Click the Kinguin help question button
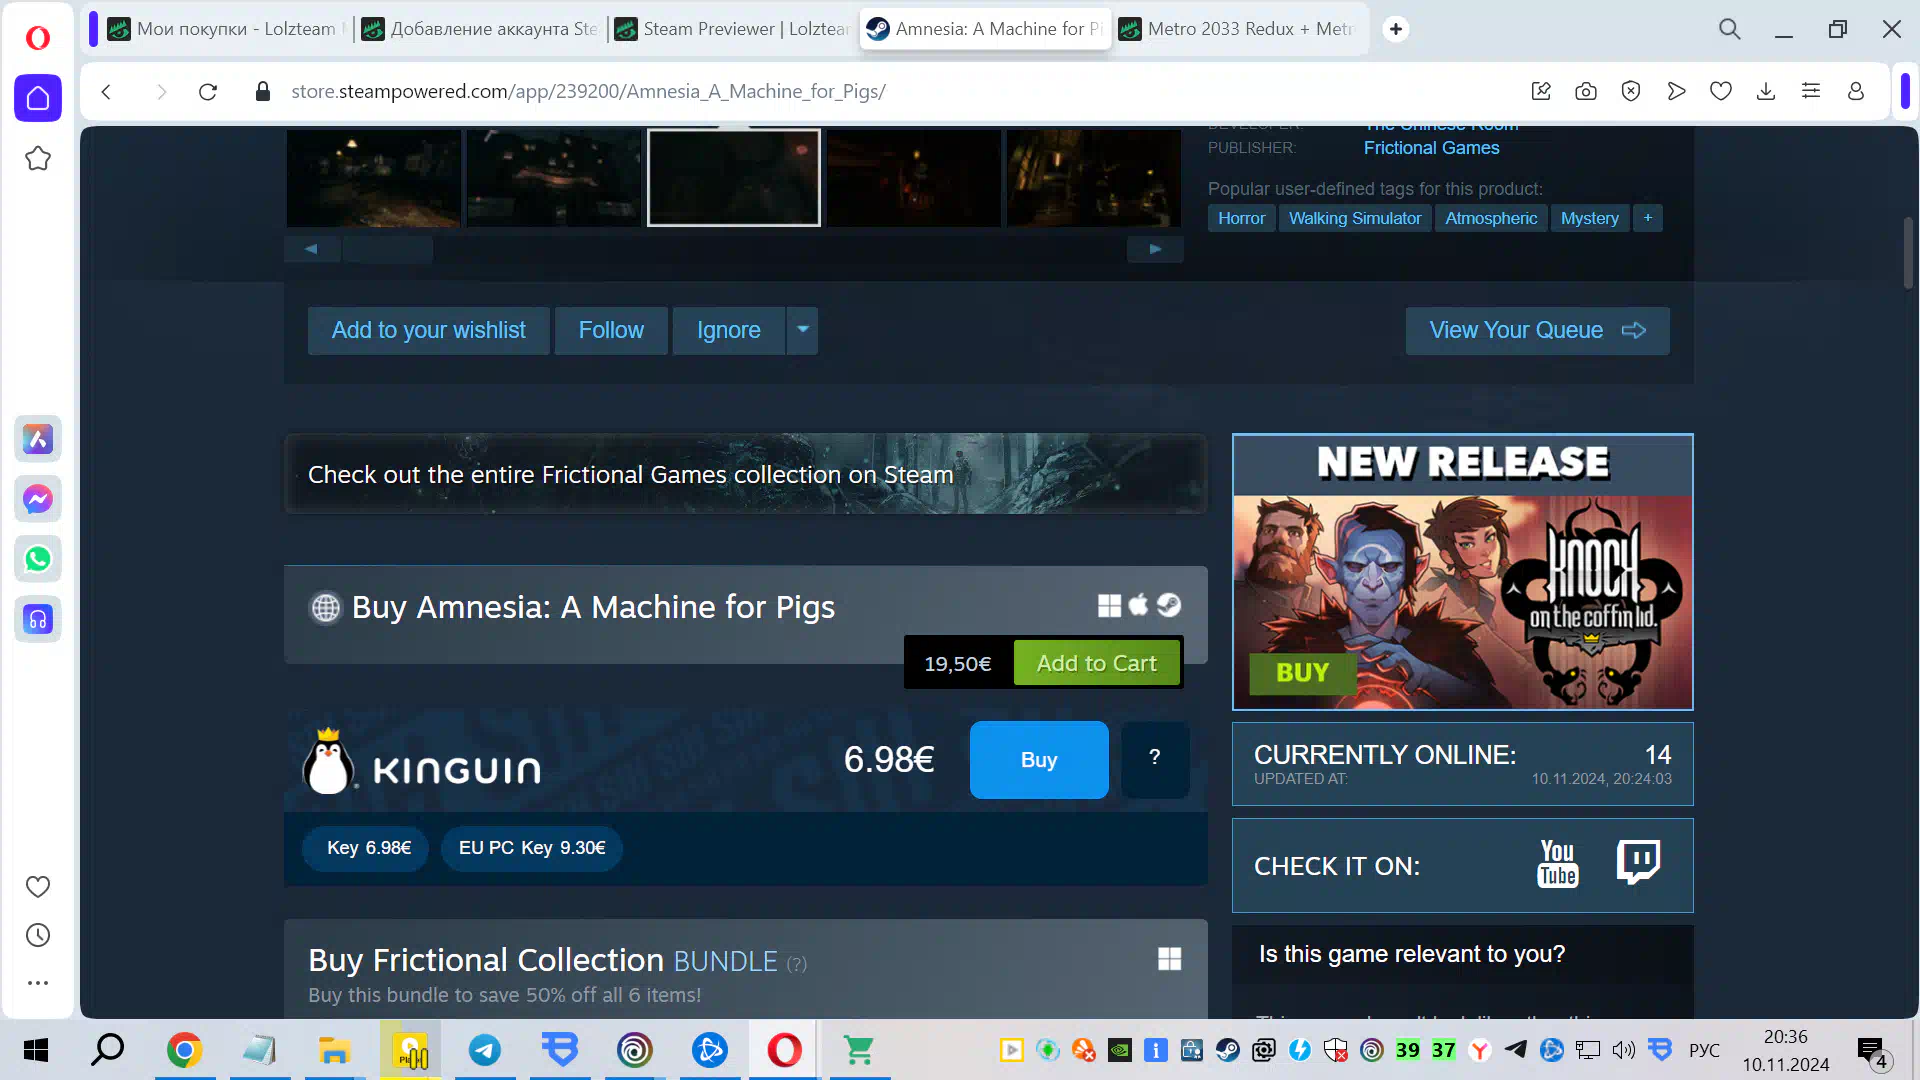Viewport: 1920px width, 1080px height. pos(1155,759)
